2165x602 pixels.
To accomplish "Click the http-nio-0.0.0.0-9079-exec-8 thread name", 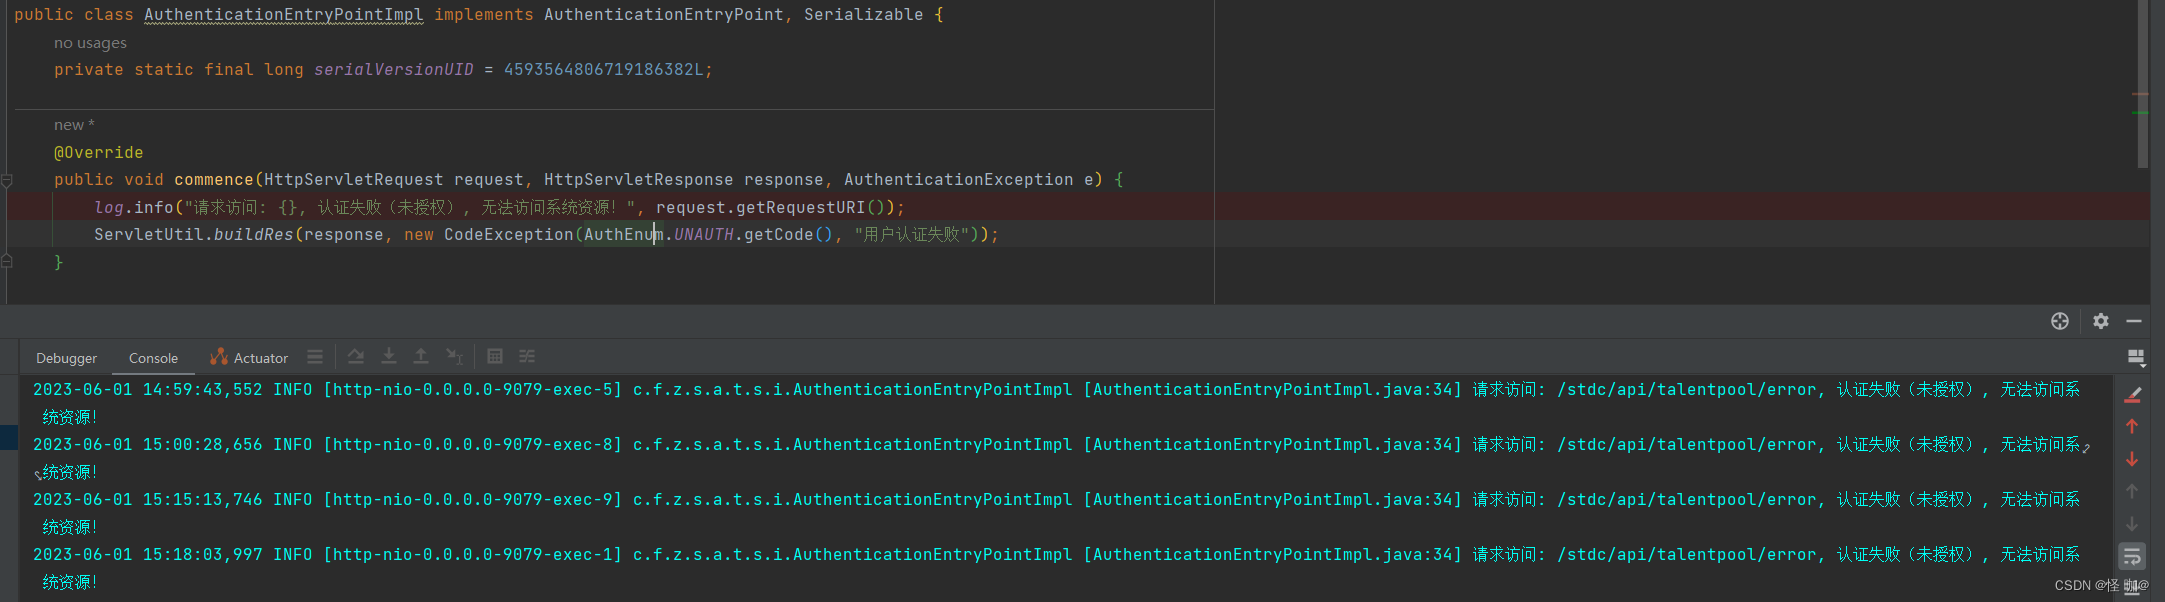I will [x=472, y=445].
